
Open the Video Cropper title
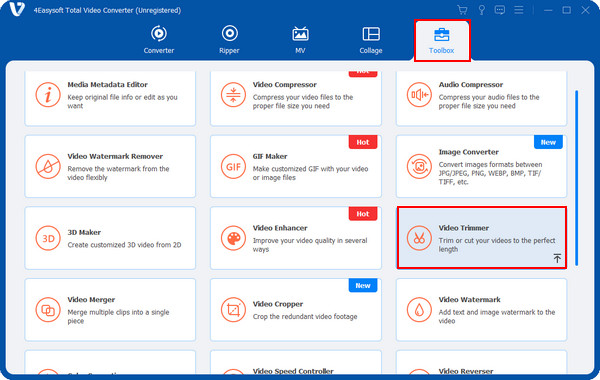[x=278, y=304]
